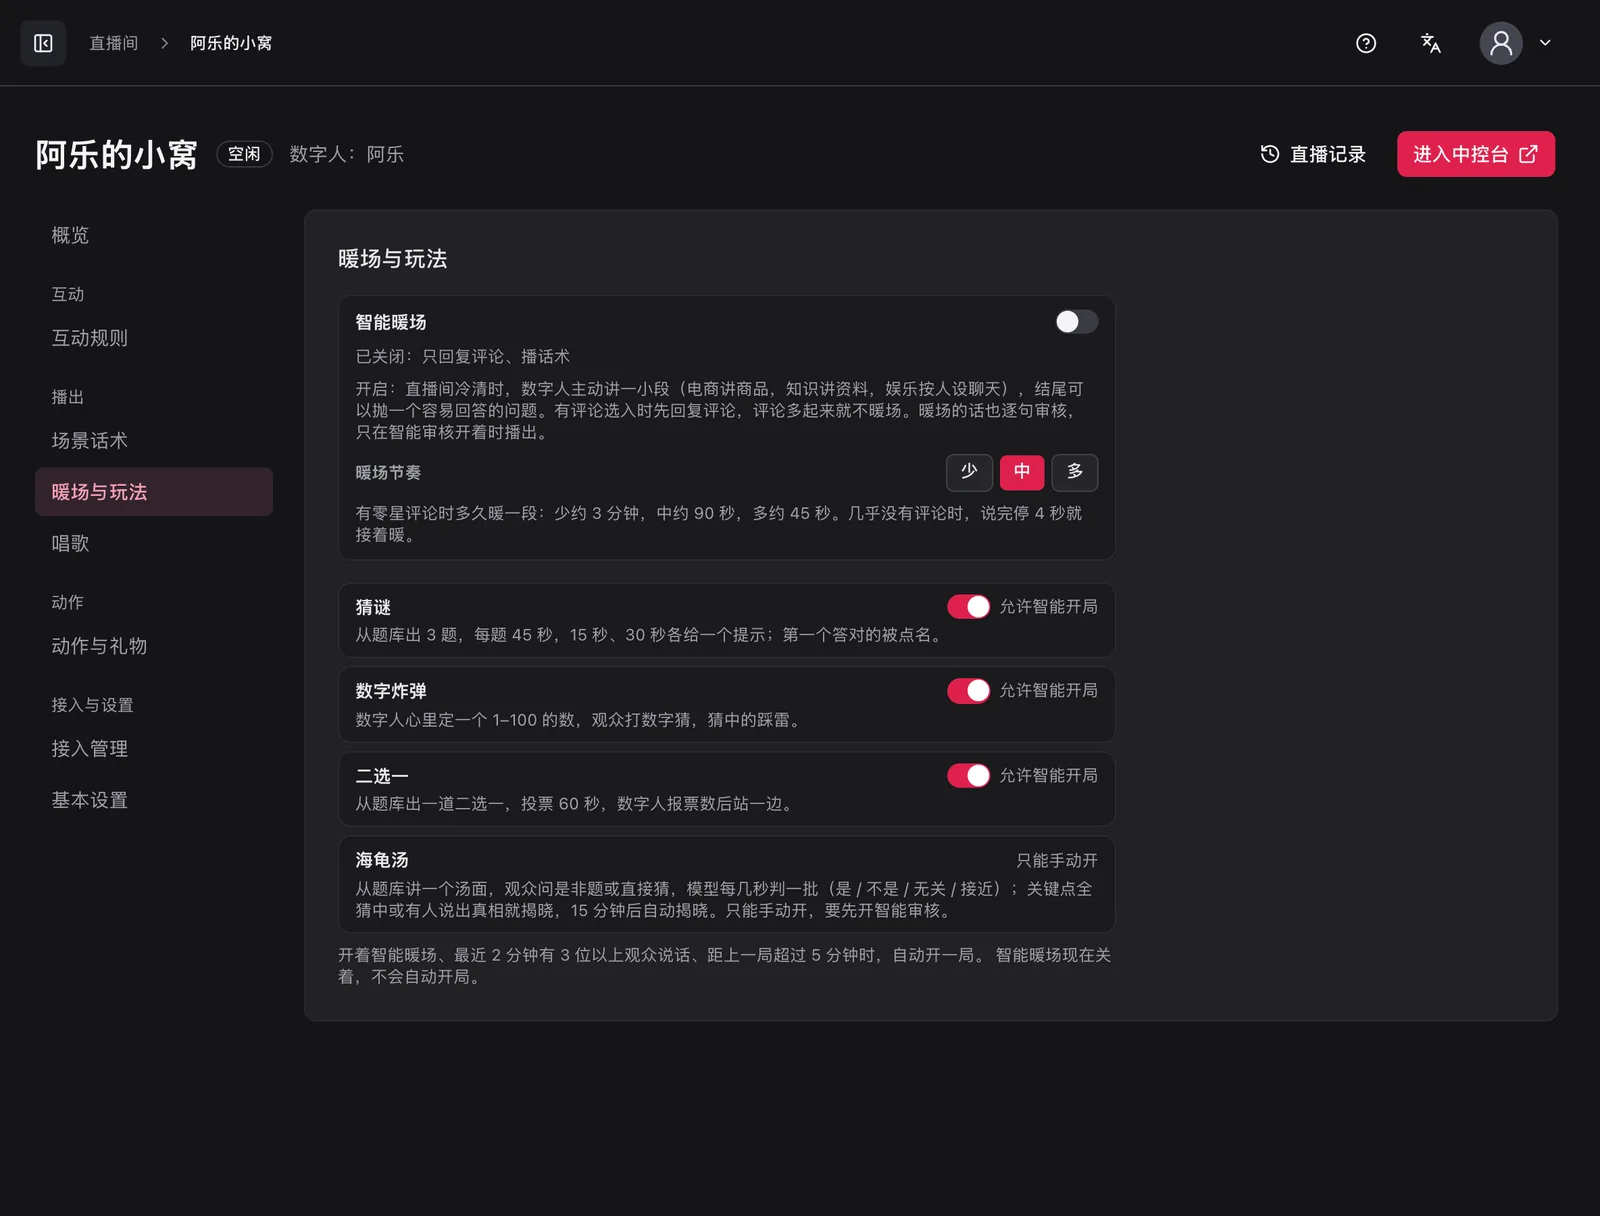Enable the 智能暖场 switch

[1076, 321]
